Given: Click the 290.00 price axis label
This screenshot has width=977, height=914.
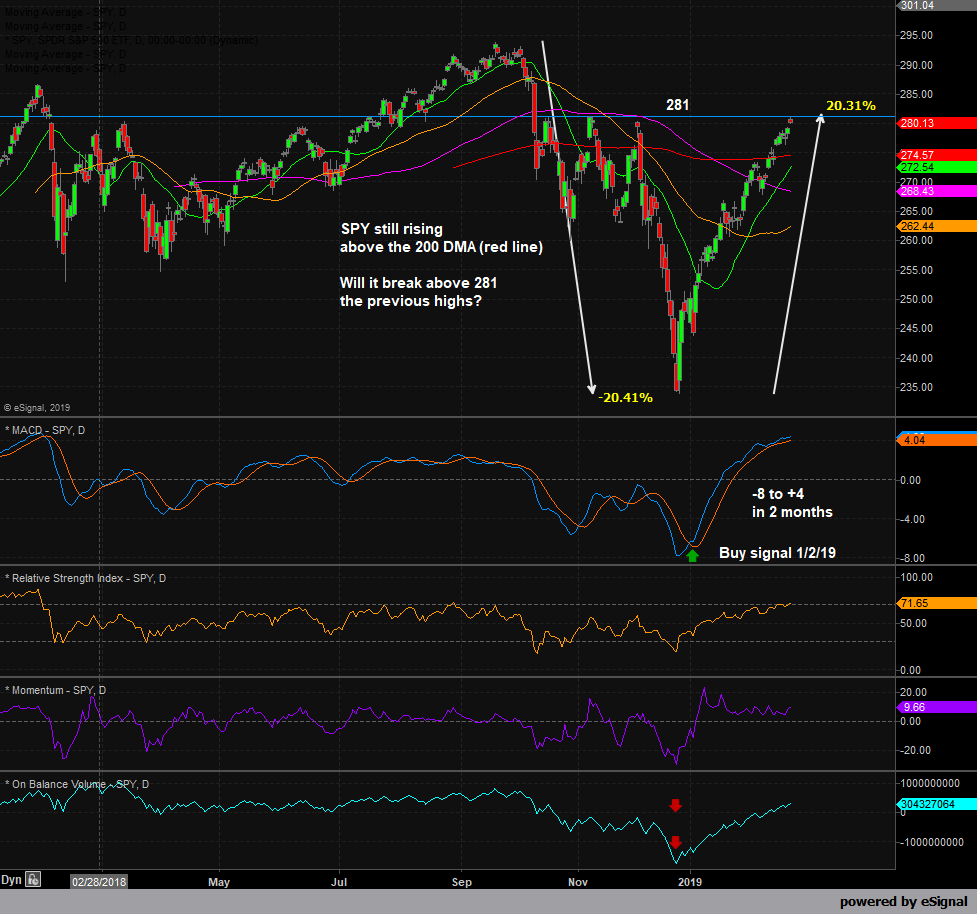Looking at the screenshot, I should [x=916, y=65].
